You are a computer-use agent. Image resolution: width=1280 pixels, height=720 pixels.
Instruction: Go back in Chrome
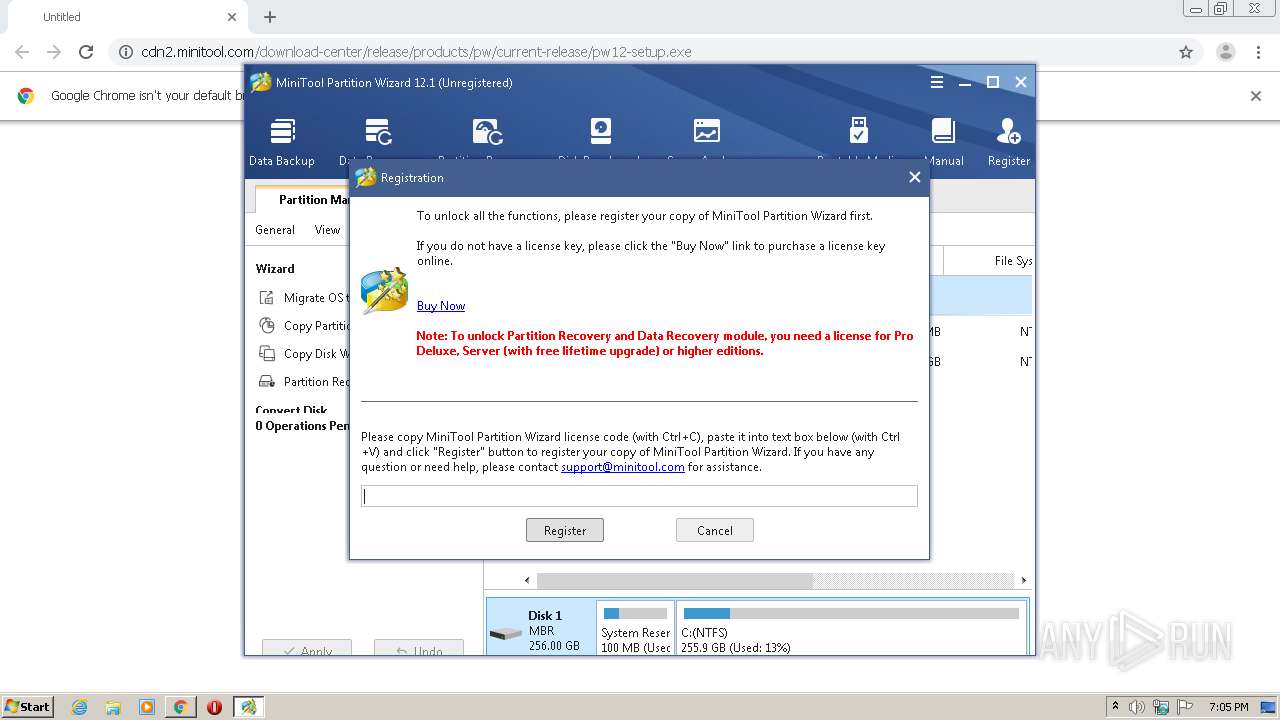(x=22, y=52)
